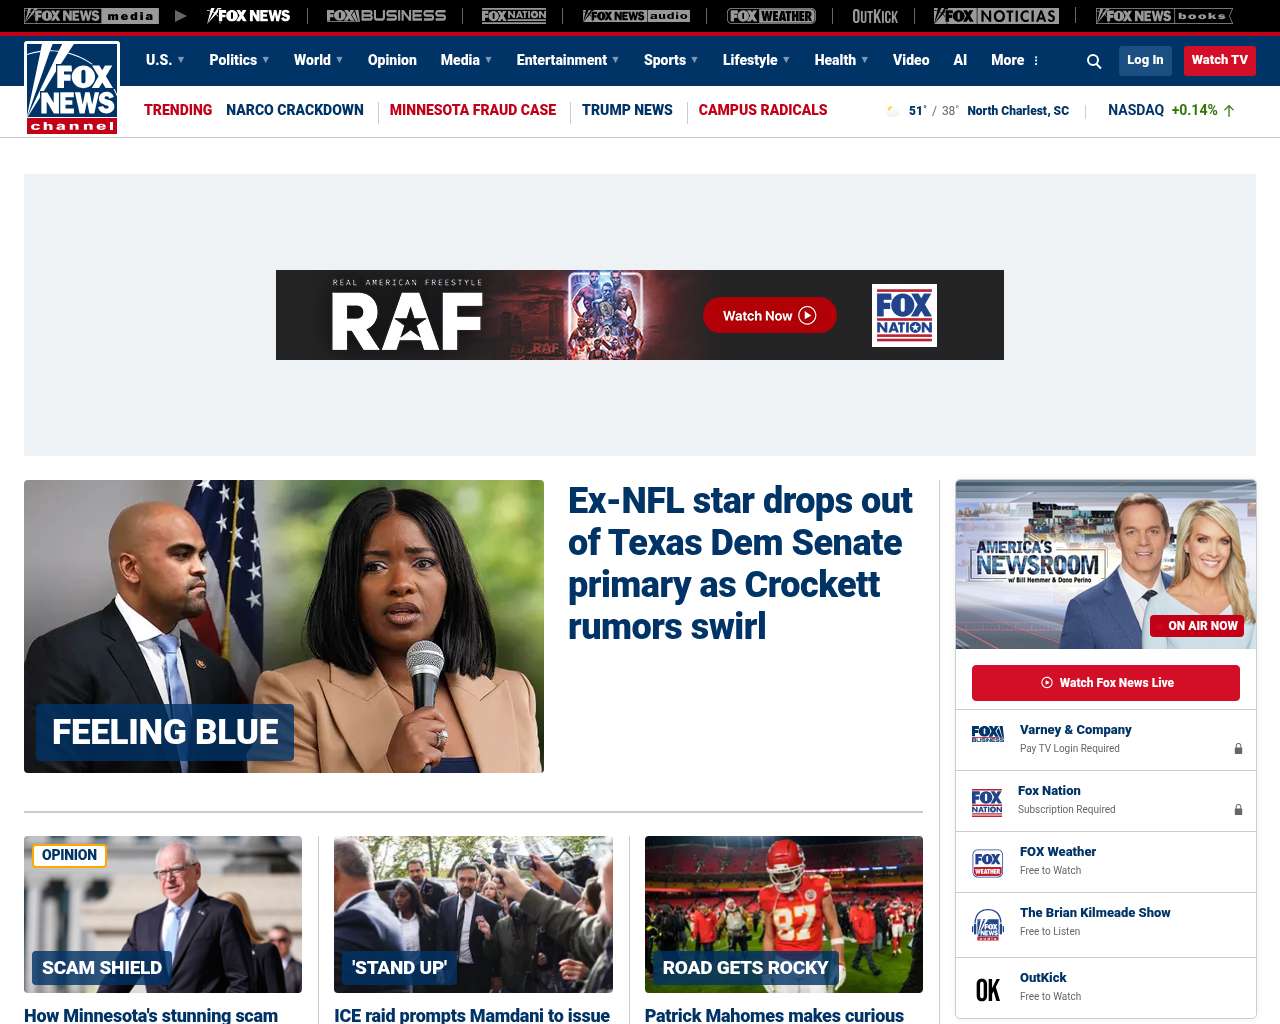Click the lock icon for Varney & Company
1280x1024 pixels.
point(1238,748)
